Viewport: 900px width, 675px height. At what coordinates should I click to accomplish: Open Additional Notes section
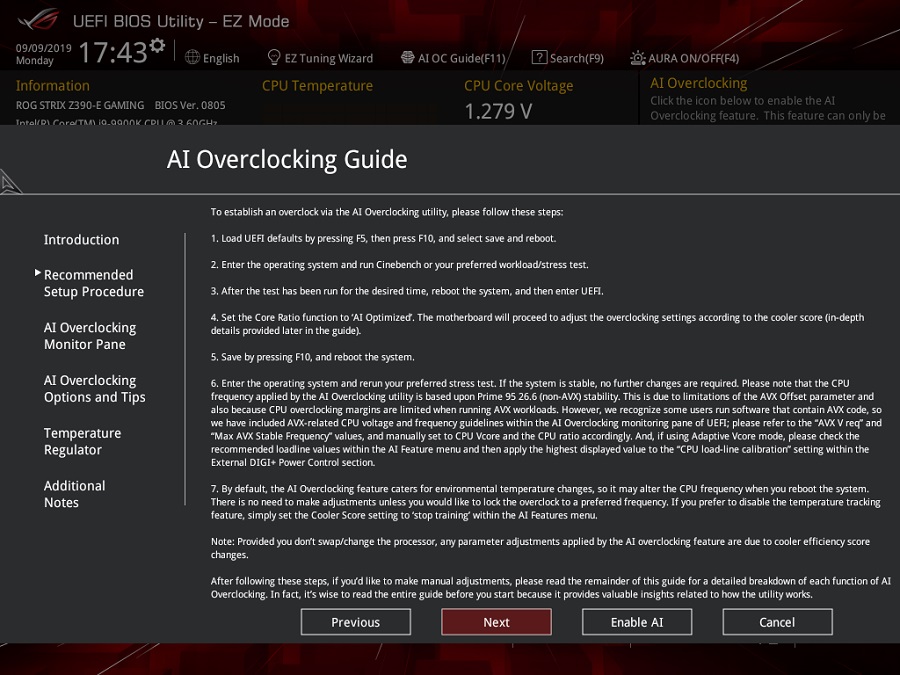click(x=75, y=494)
